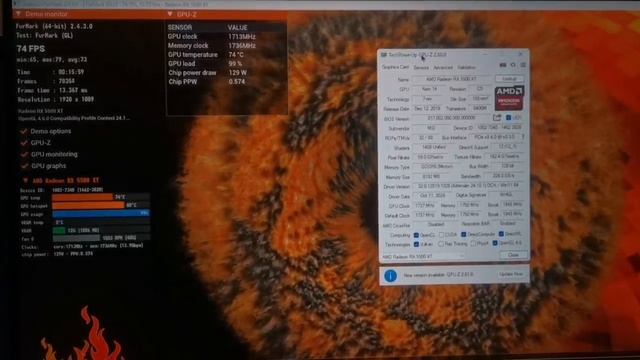Viewport: 640px width, 360px height.
Task: Switch to the Graphics Card tab
Action: [x=395, y=67]
